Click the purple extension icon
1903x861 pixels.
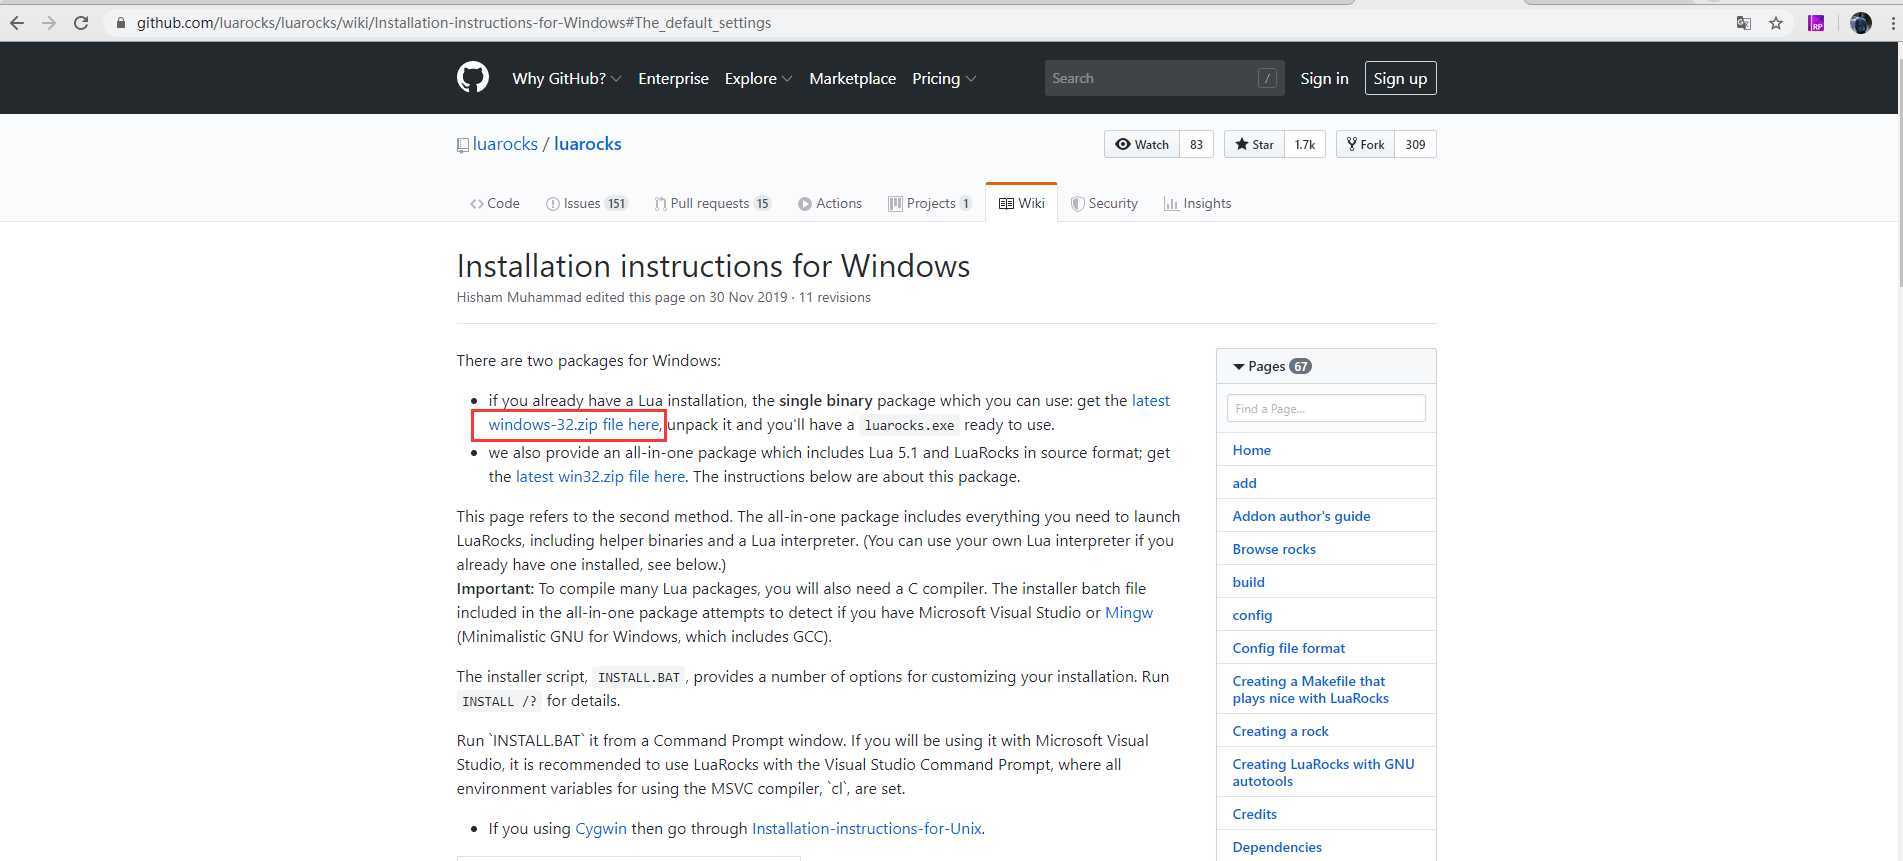(1816, 23)
